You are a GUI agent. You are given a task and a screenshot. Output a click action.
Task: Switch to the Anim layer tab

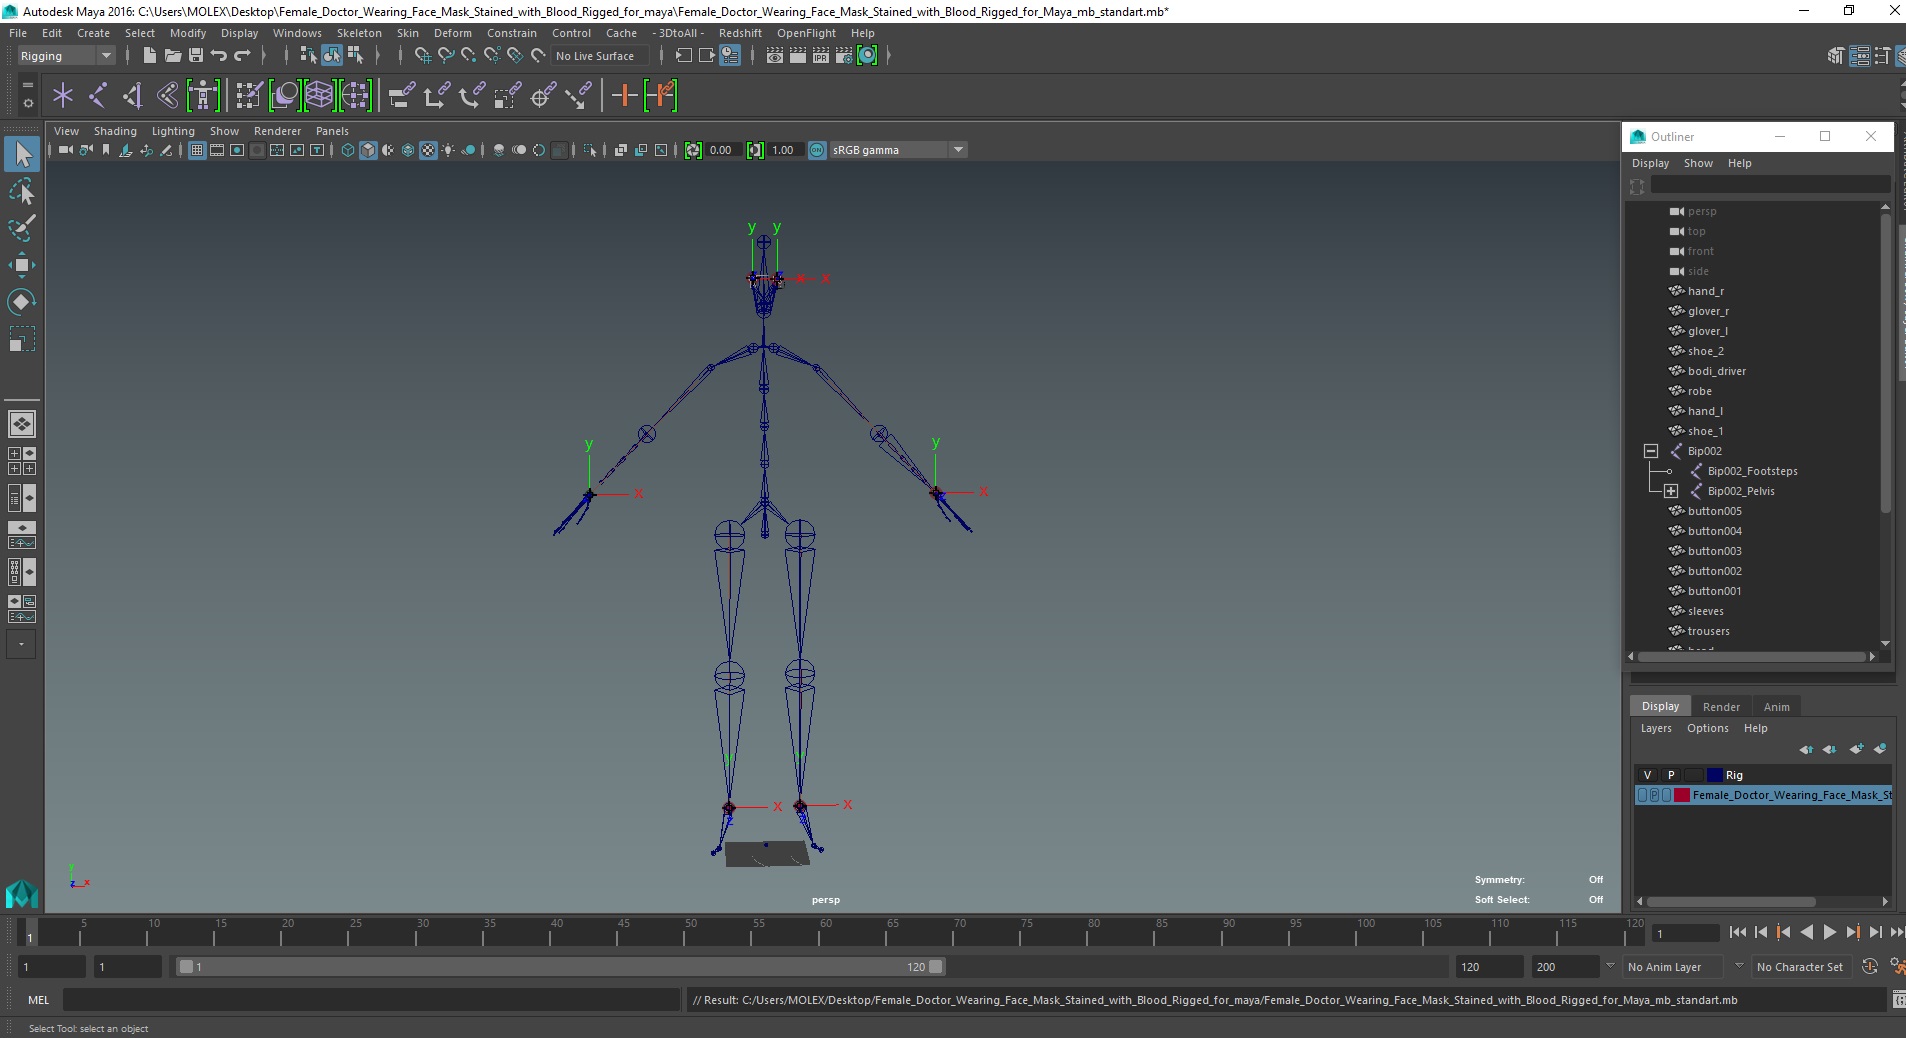[1776, 706]
